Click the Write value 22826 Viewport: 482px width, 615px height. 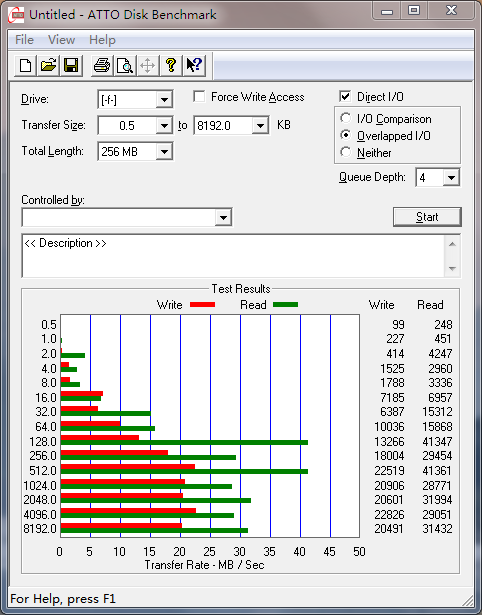389,514
